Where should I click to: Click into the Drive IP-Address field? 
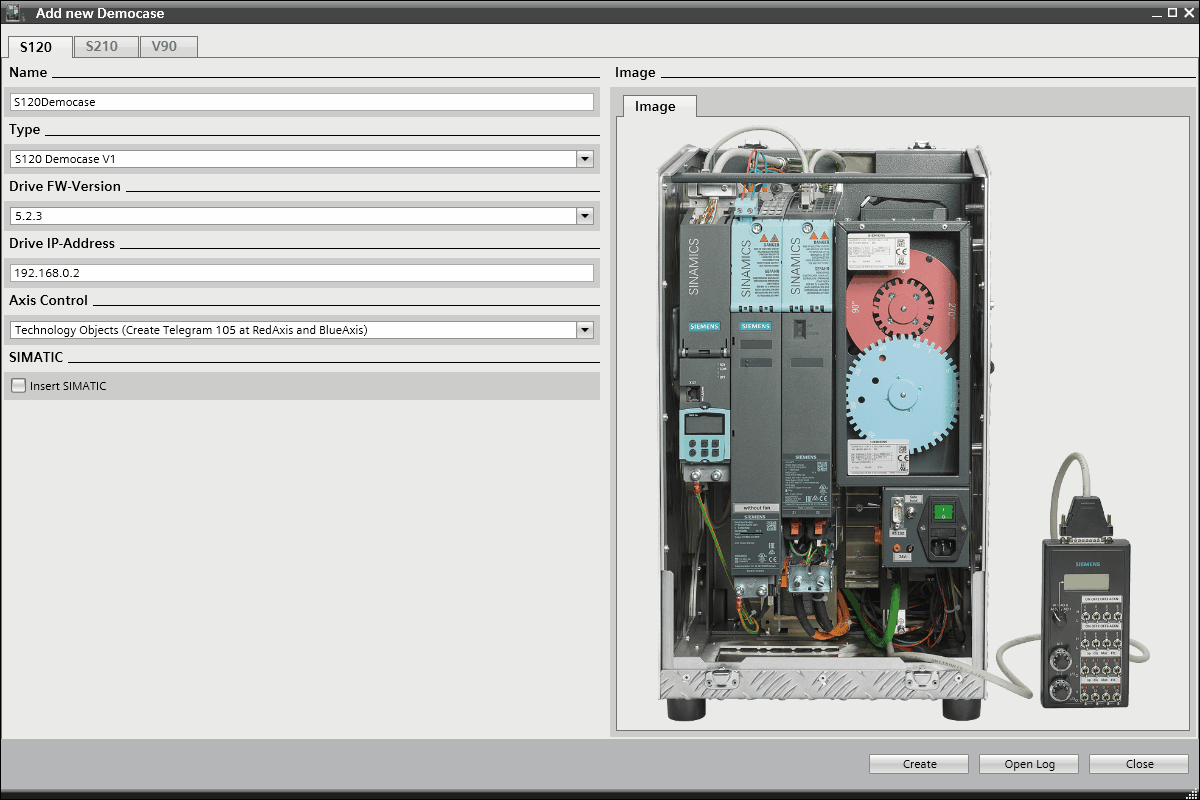tap(300, 273)
